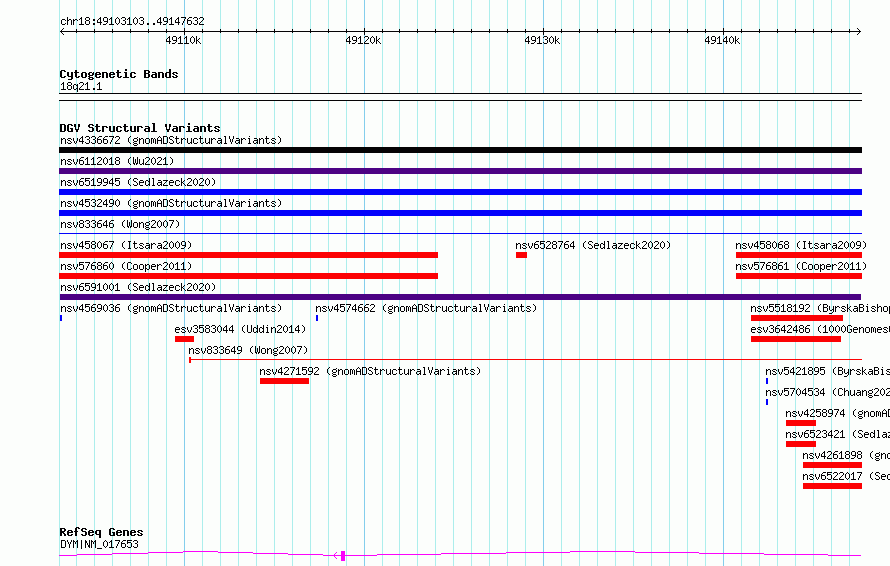Click the red nsv4271592 variant bar
Image resolution: width=890 pixels, height=566 pixels.
[284, 381]
